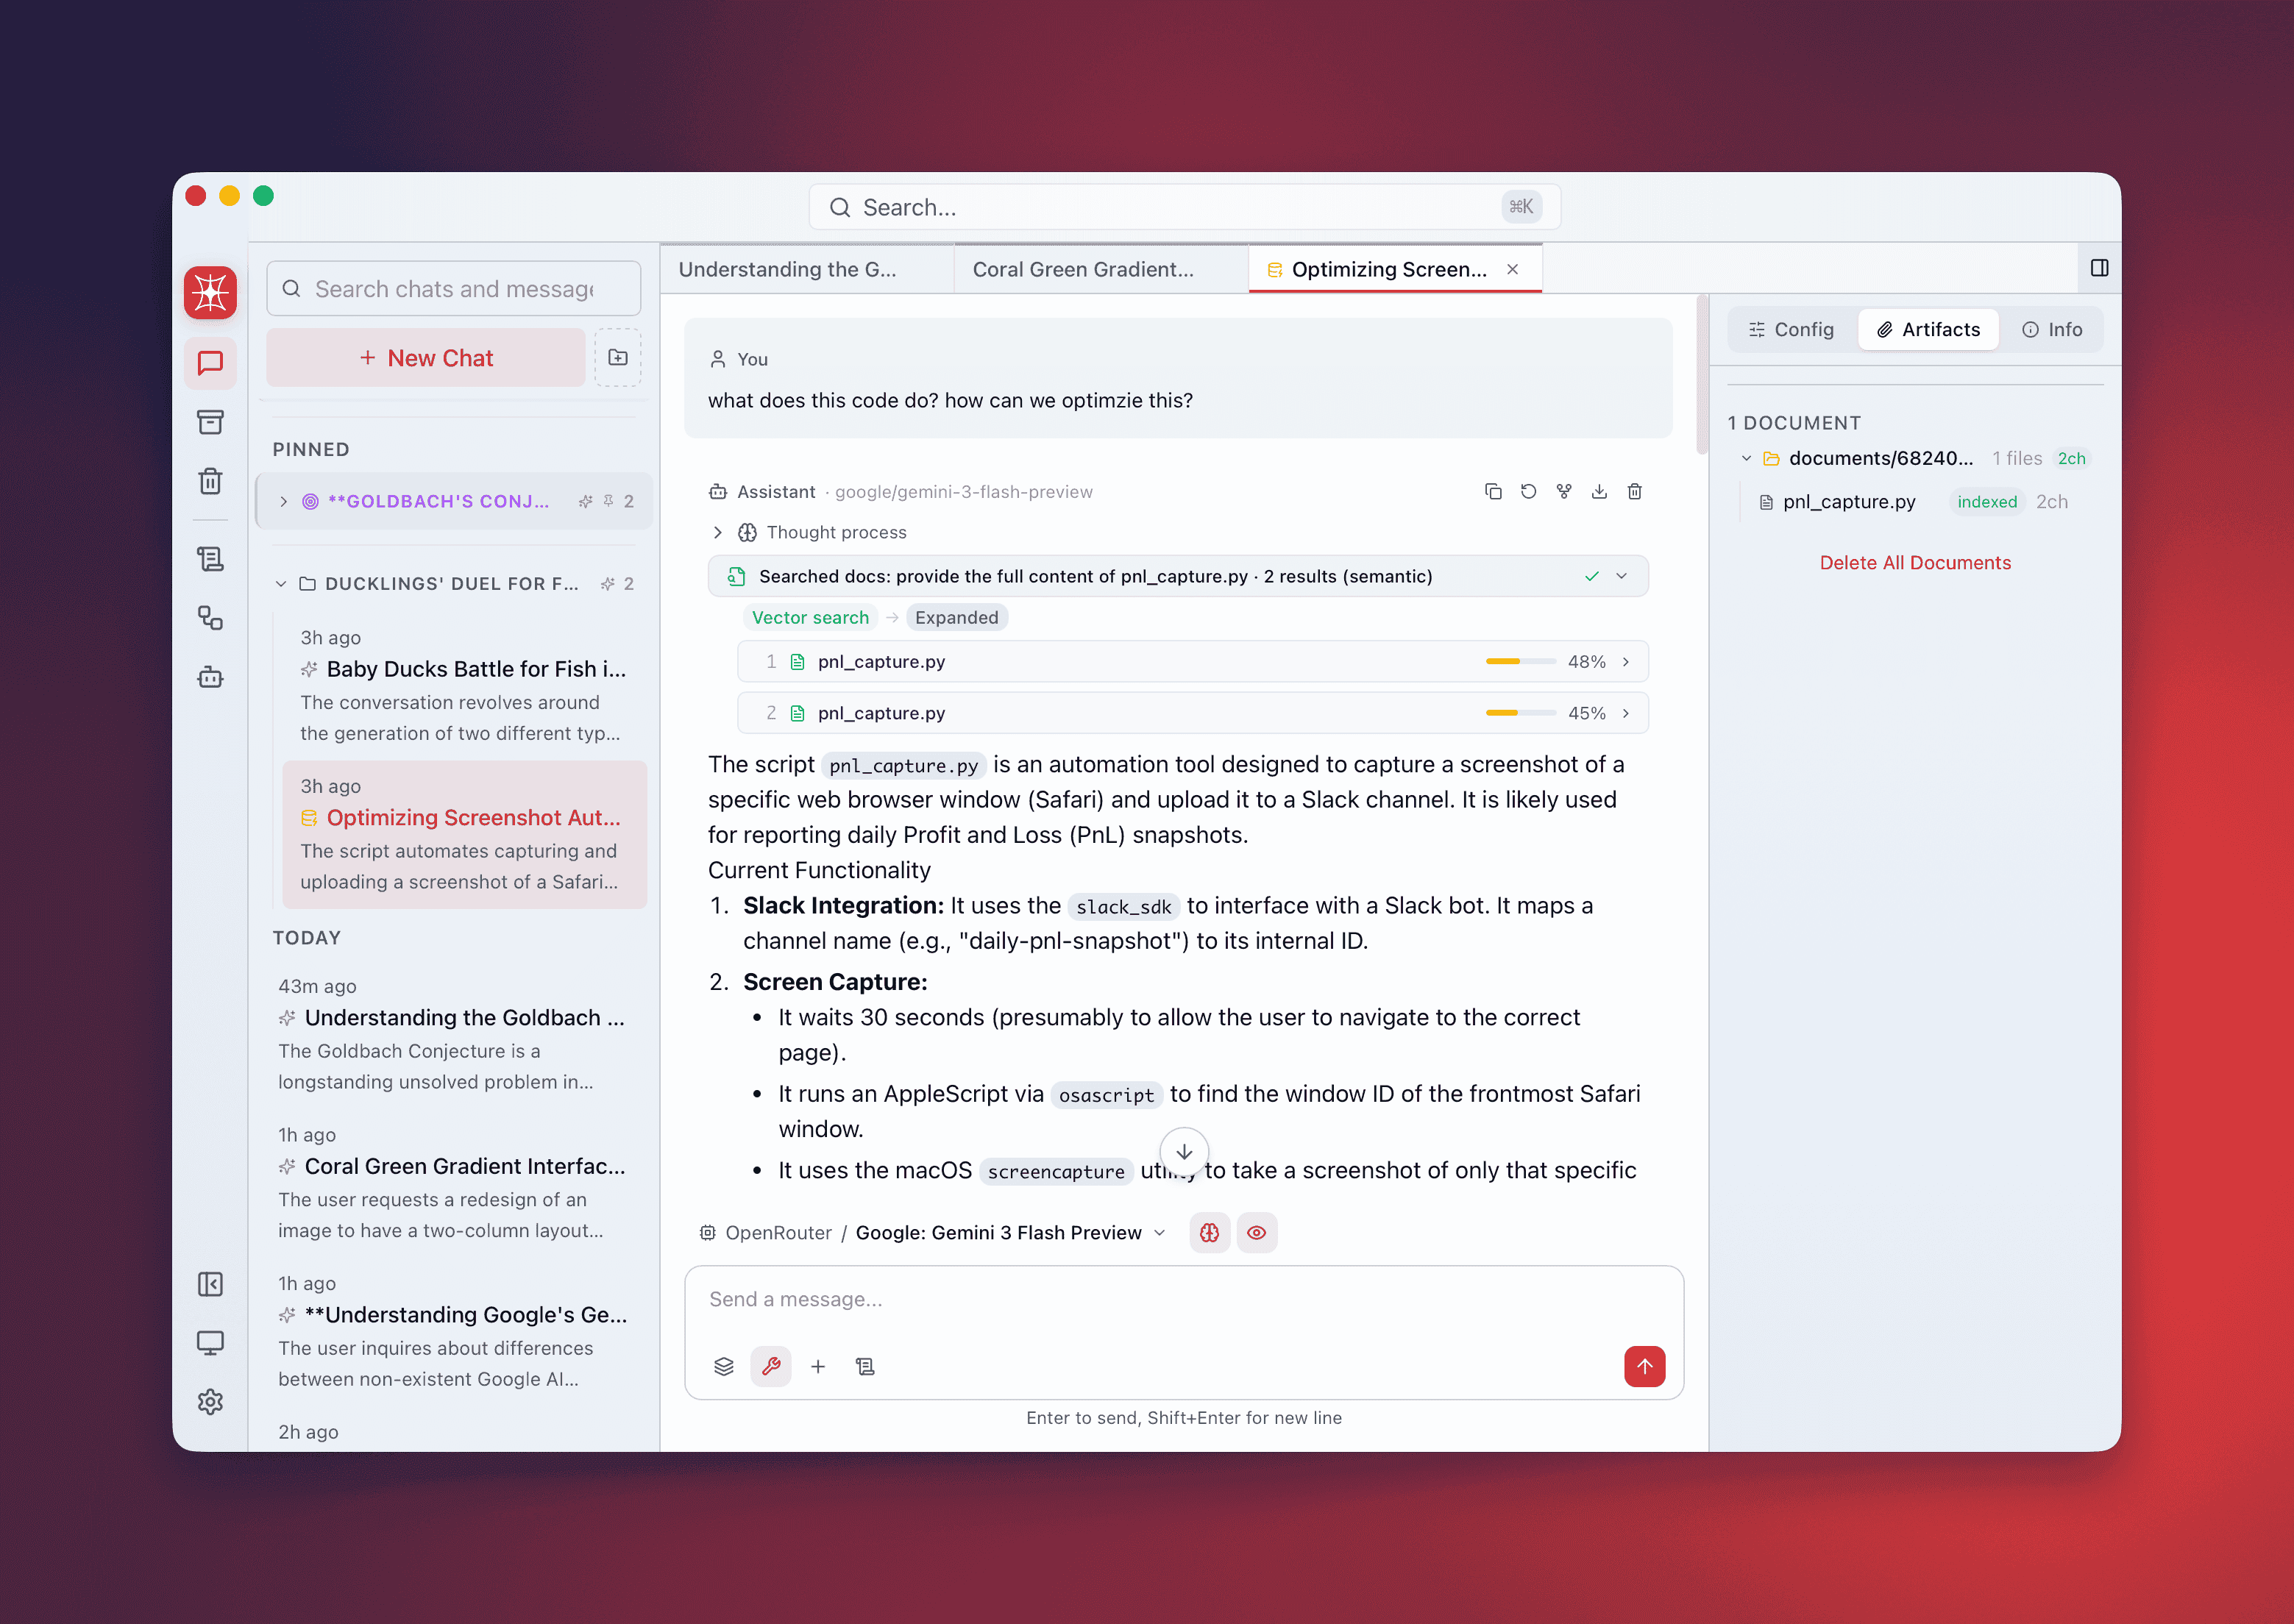This screenshot has width=2294, height=1624.
Task: Open the prompts library sidebar icon
Action: (210, 559)
